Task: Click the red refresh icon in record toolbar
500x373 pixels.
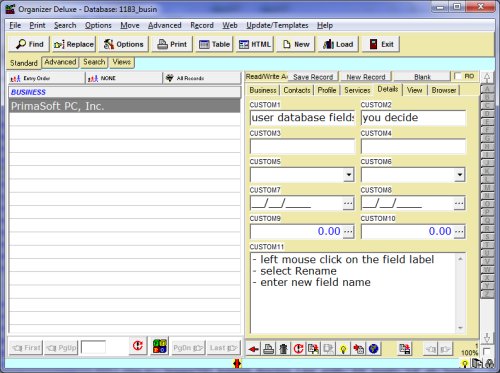Action: coord(298,349)
